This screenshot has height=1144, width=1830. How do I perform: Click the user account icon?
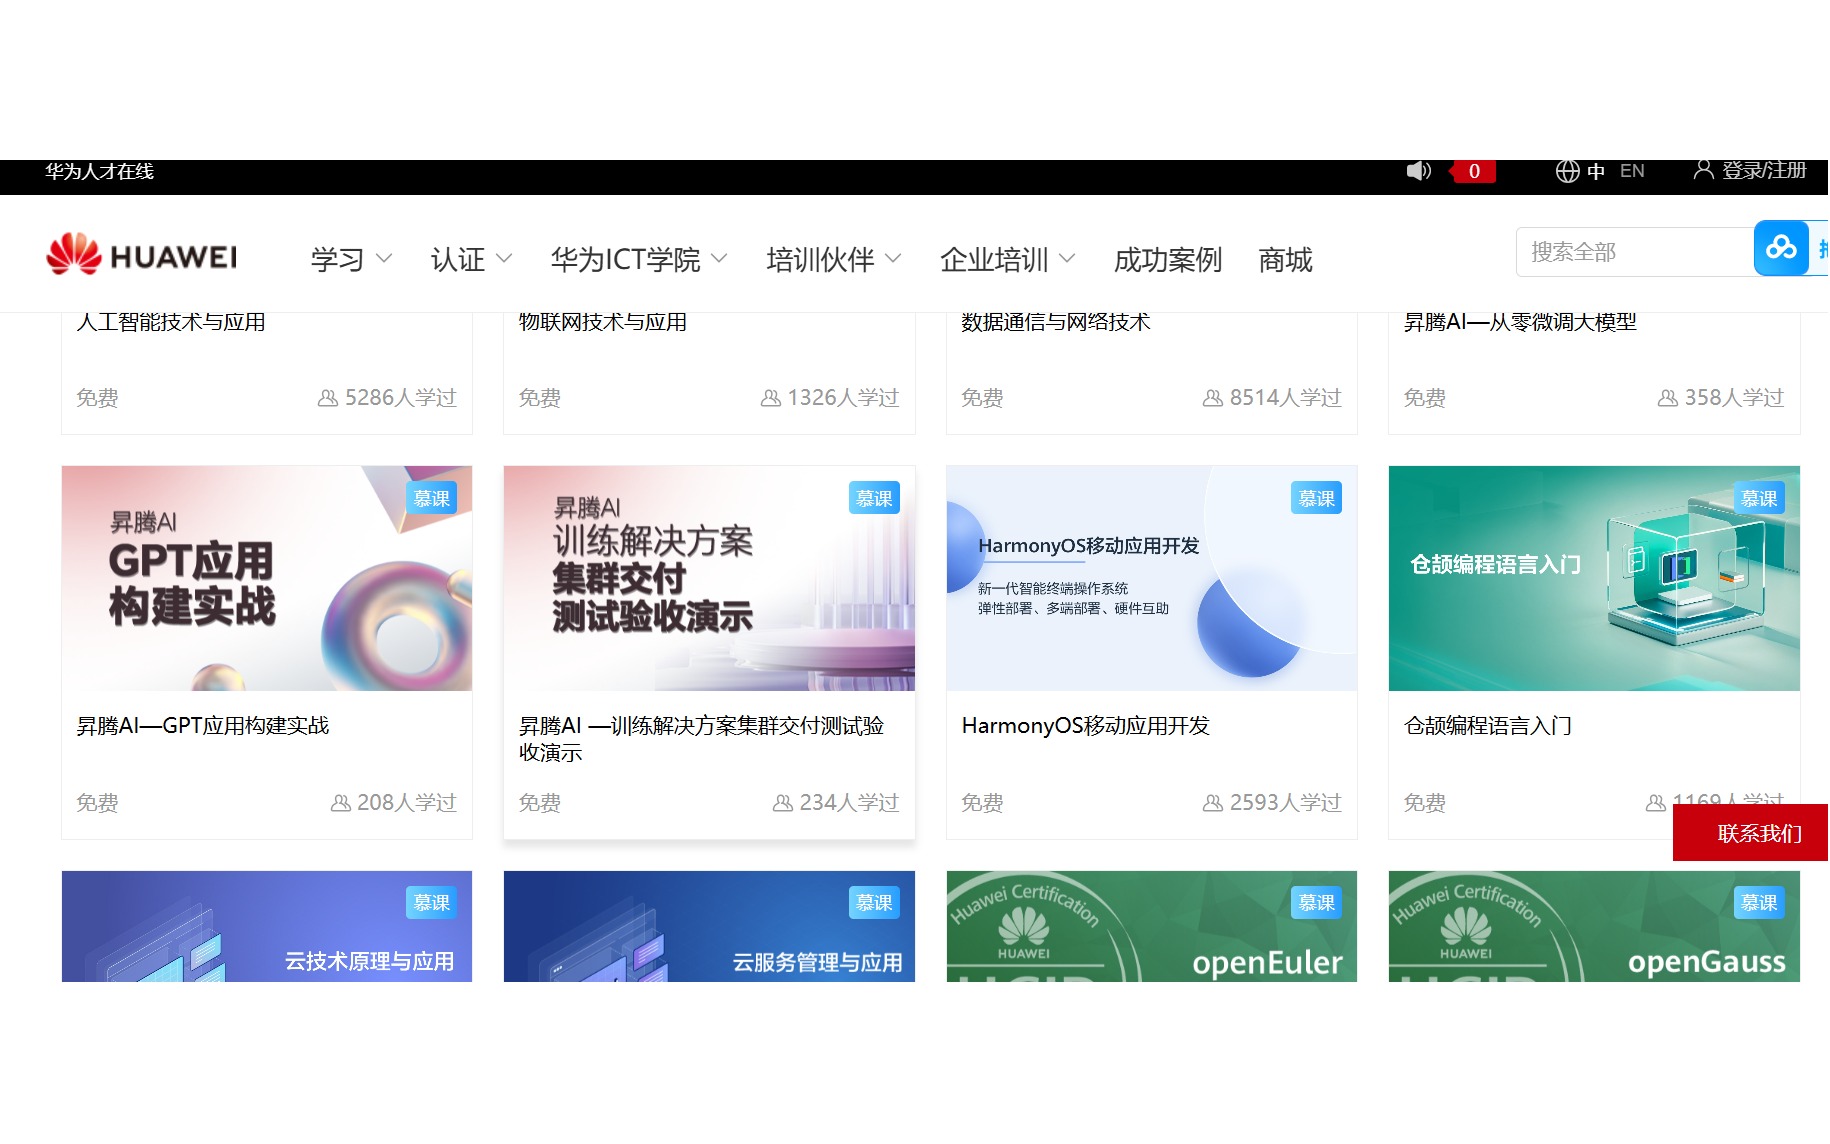(1702, 170)
